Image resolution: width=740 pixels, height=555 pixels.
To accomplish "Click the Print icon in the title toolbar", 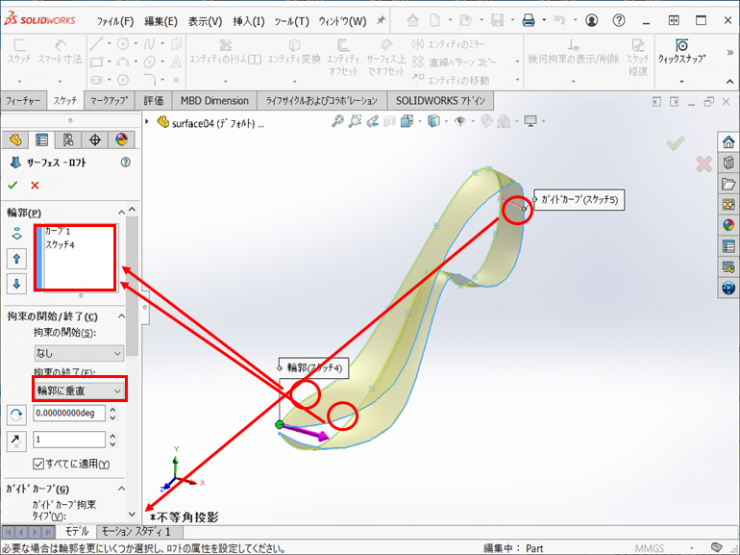I will tap(528, 21).
